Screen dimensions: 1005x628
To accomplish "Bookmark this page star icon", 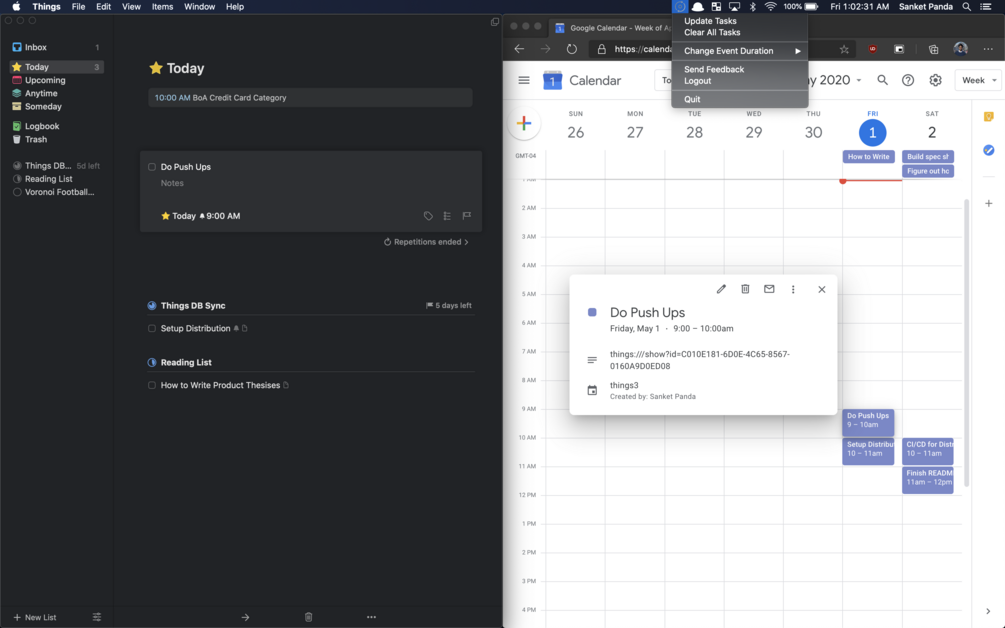I will (844, 49).
